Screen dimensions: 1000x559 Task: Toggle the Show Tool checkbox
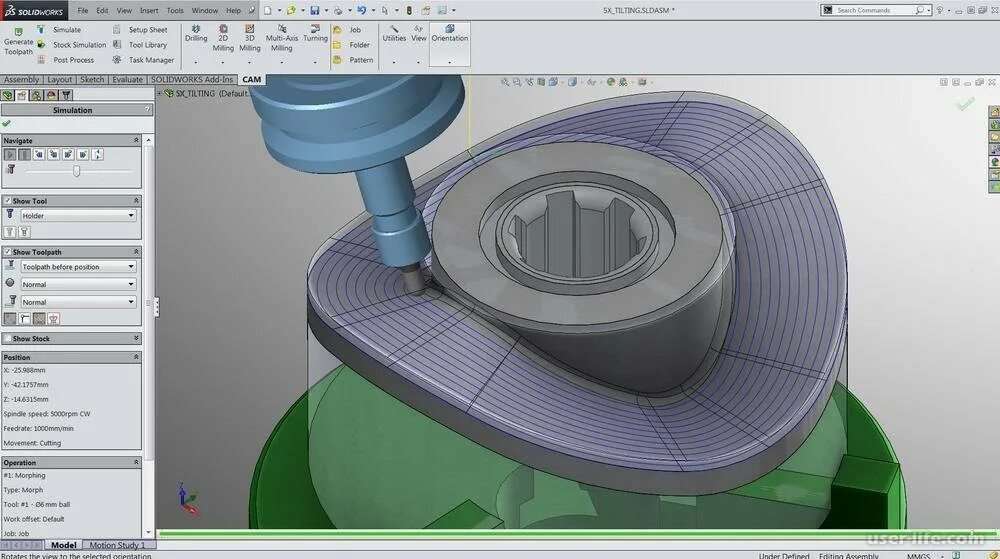[8, 201]
